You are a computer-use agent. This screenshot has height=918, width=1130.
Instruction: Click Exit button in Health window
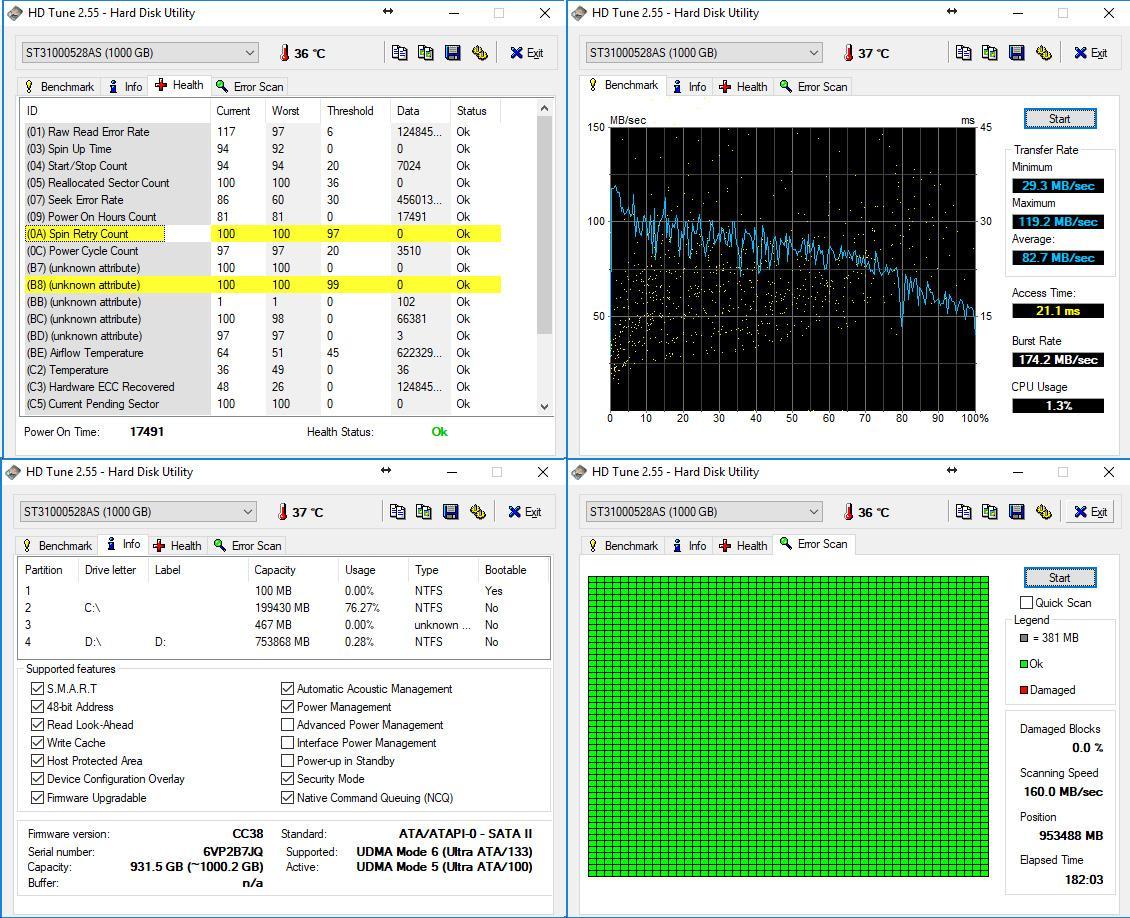click(x=527, y=53)
